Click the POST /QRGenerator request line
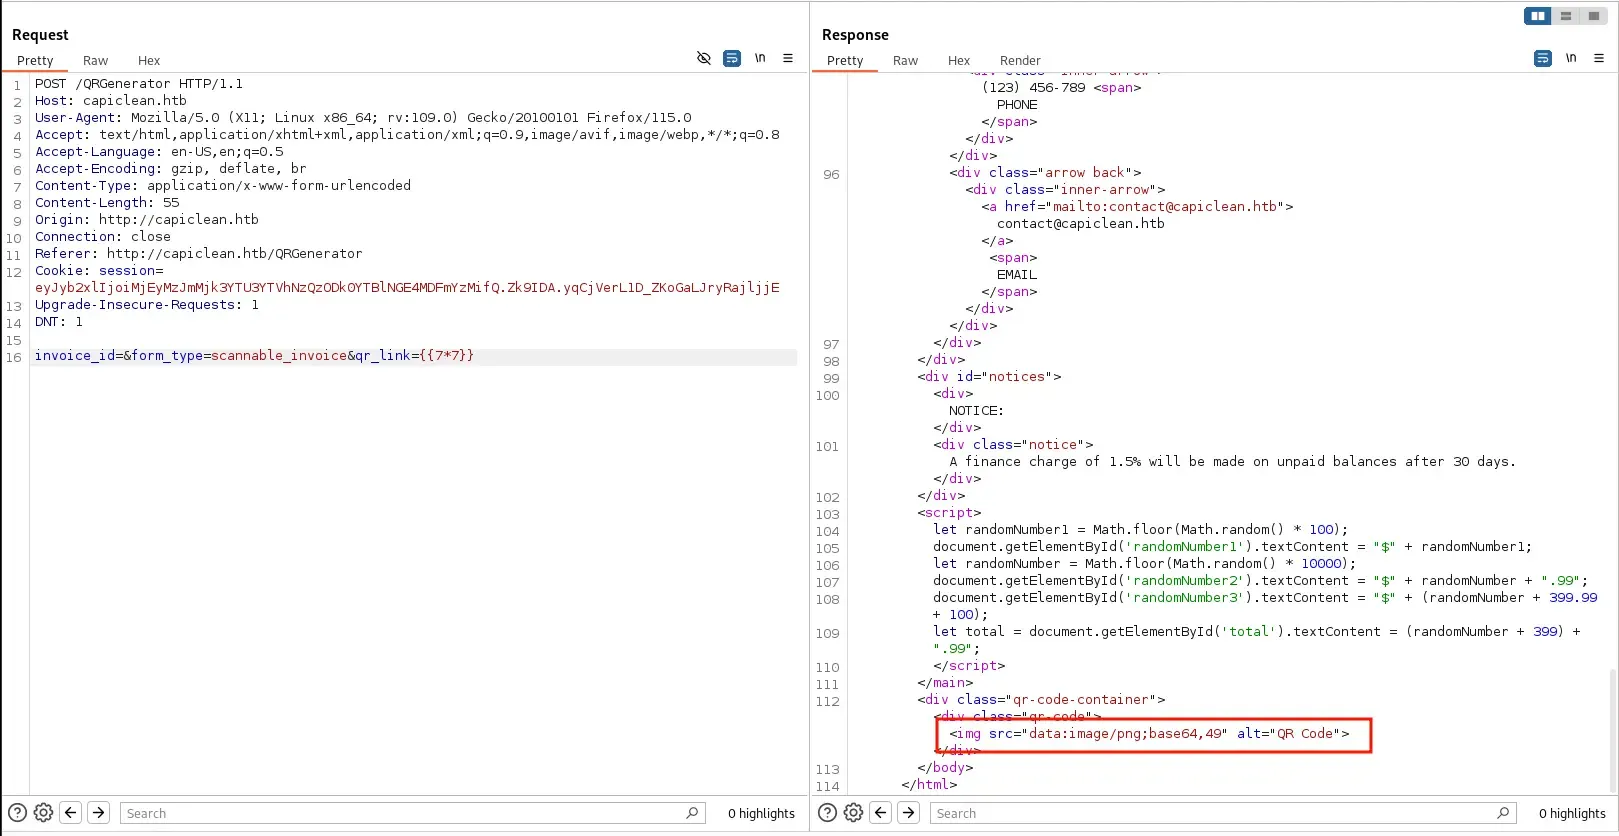This screenshot has height=836, width=1619. tap(139, 84)
